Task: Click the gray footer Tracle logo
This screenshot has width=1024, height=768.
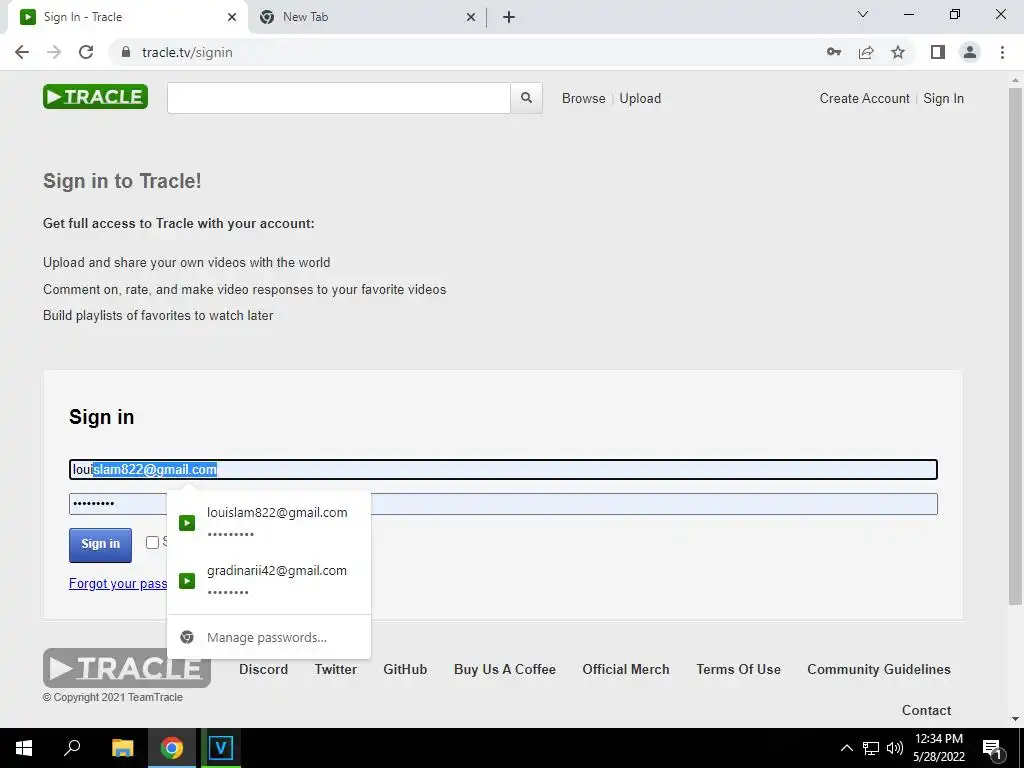Action: 127,667
